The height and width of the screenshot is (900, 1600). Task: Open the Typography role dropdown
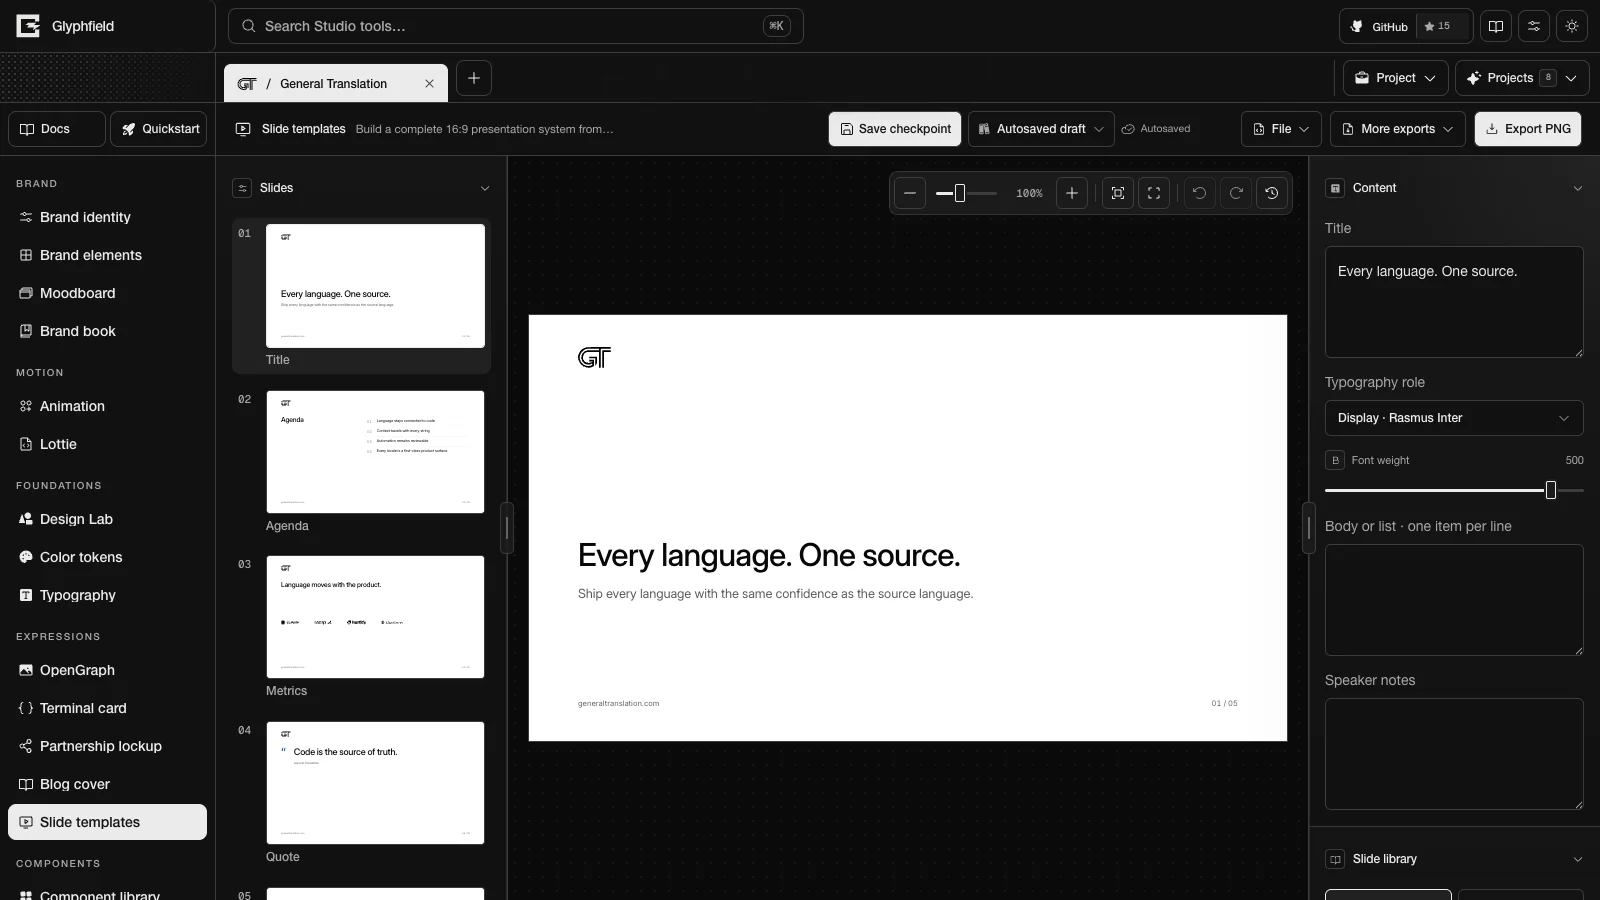tap(1454, 418)
